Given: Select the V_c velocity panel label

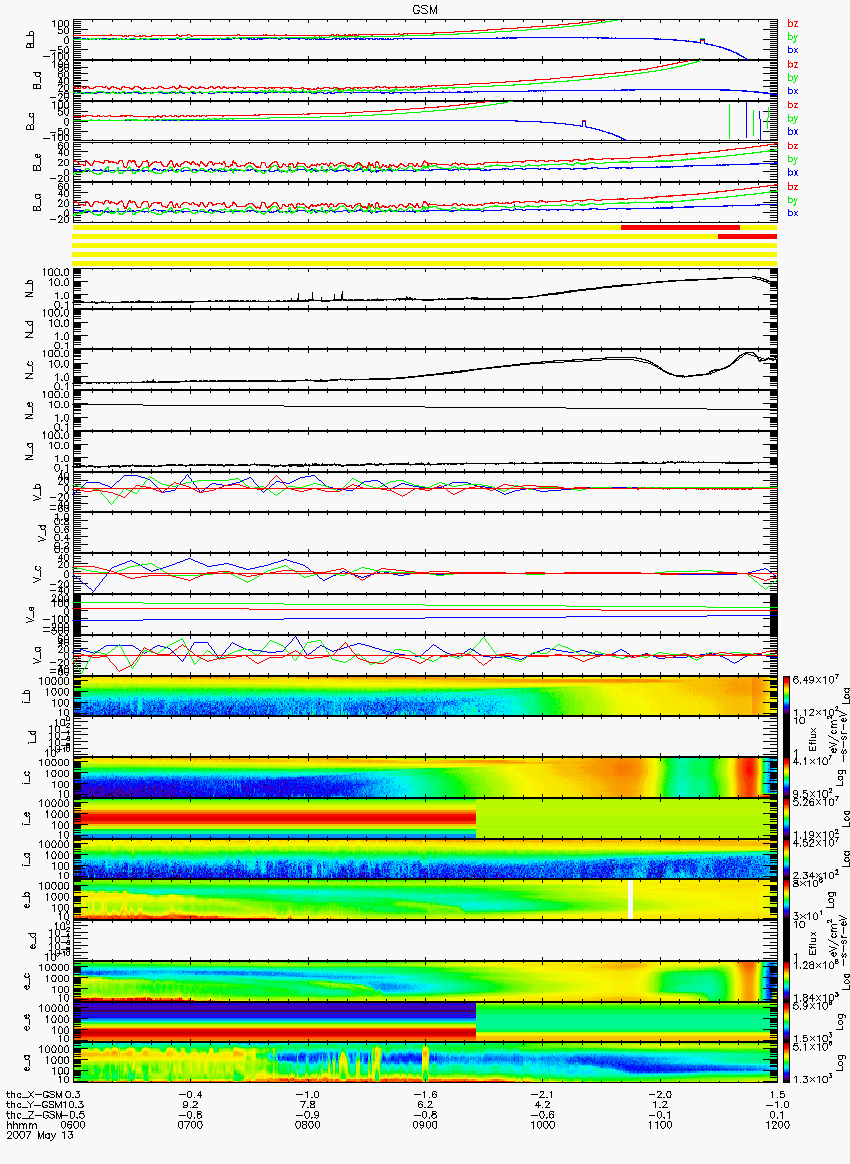Looking at the screenshot, I should pyautogui.click(x=36, y=573).
